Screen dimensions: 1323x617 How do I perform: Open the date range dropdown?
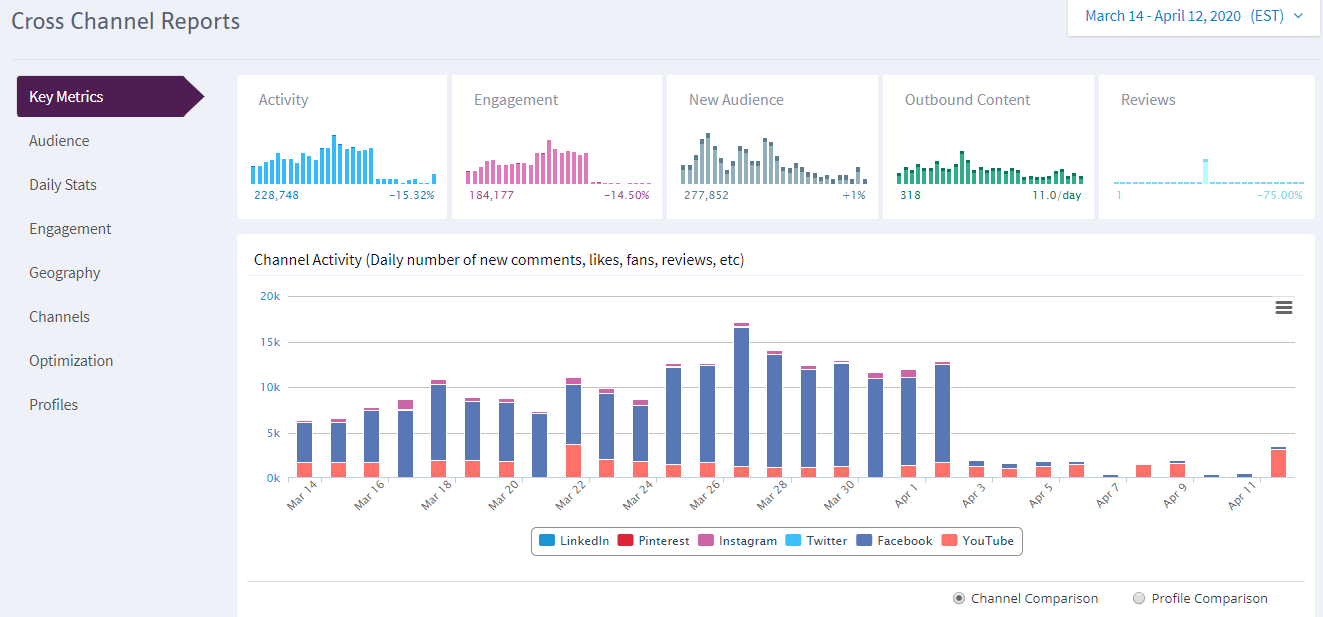point(1184,16)
